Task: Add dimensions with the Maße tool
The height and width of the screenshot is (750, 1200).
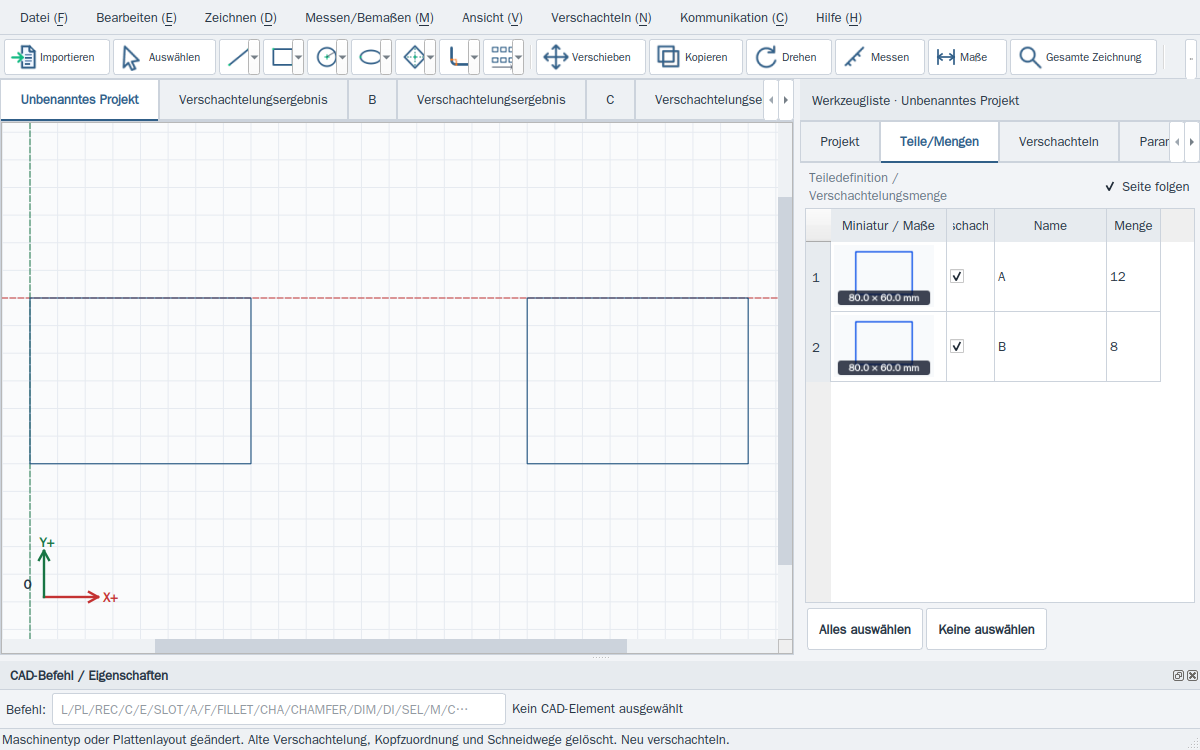Action: click(x=967, y=57)
